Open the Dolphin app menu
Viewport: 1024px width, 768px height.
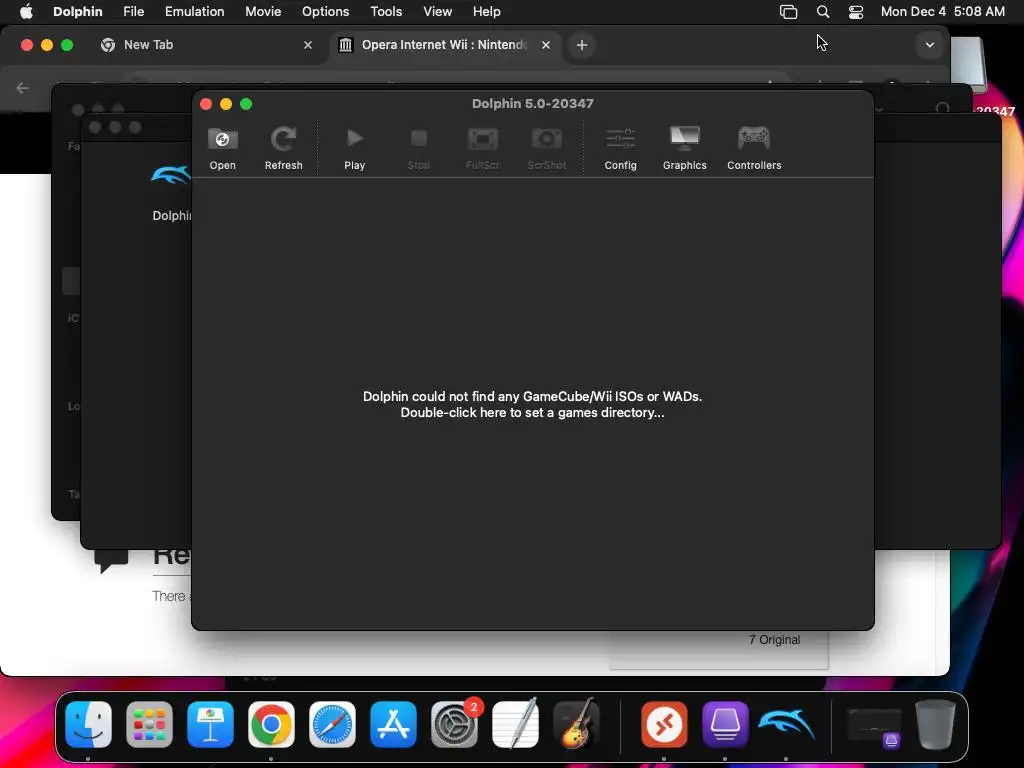click(x=78, y=12)
